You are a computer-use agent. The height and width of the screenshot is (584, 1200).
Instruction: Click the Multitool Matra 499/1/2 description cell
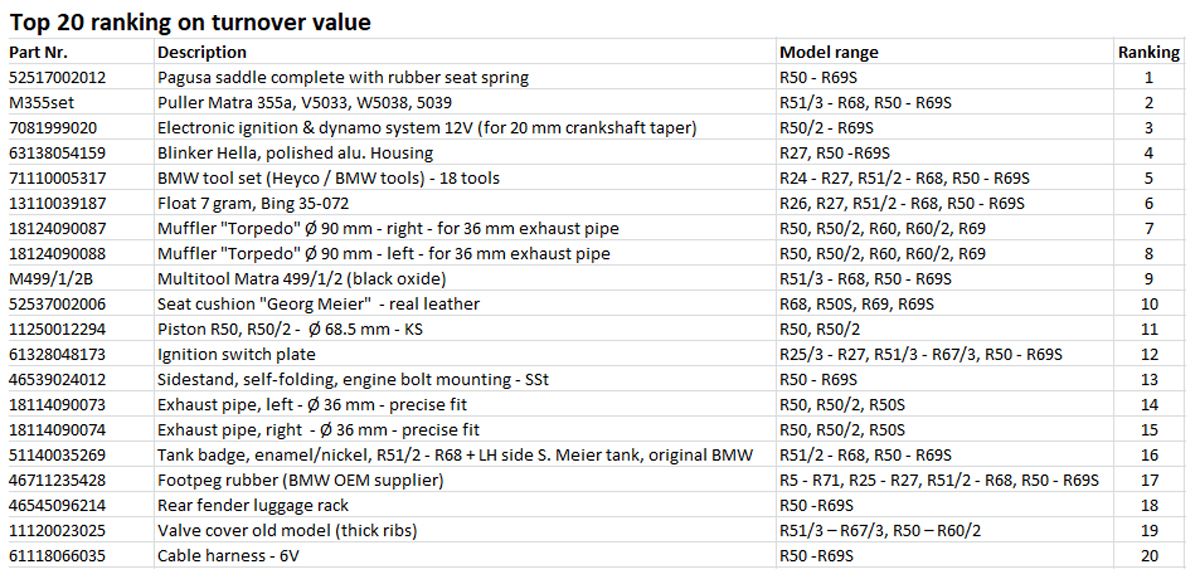click(x=465, y=278)
